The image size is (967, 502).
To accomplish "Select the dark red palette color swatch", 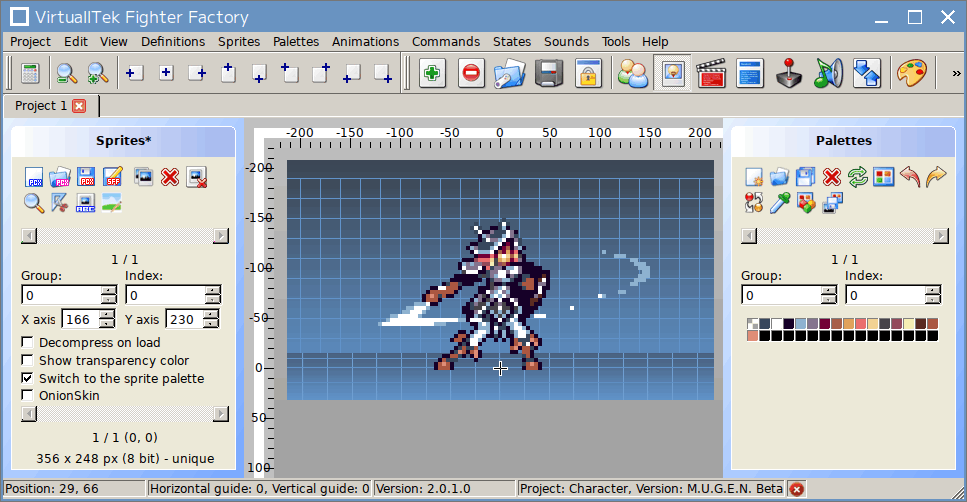I will coord(825,324).
